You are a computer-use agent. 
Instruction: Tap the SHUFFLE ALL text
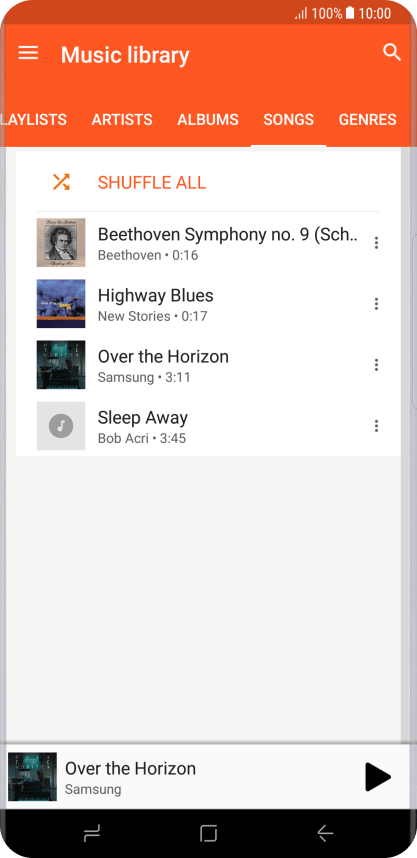(x=152, y=182)
